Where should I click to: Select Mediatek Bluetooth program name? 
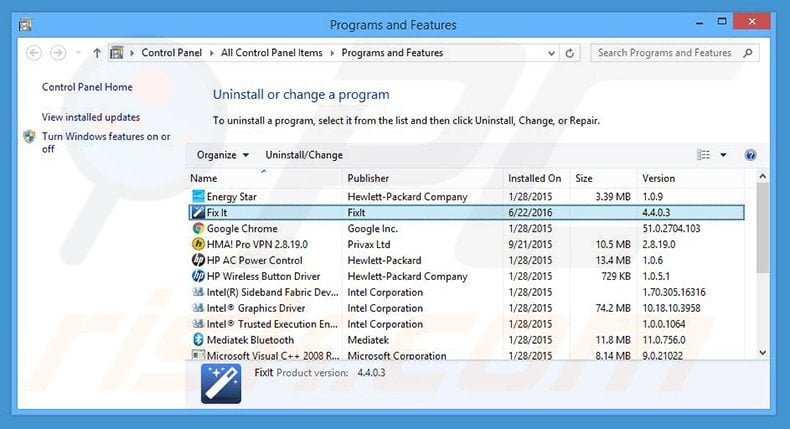coord(250,340)
